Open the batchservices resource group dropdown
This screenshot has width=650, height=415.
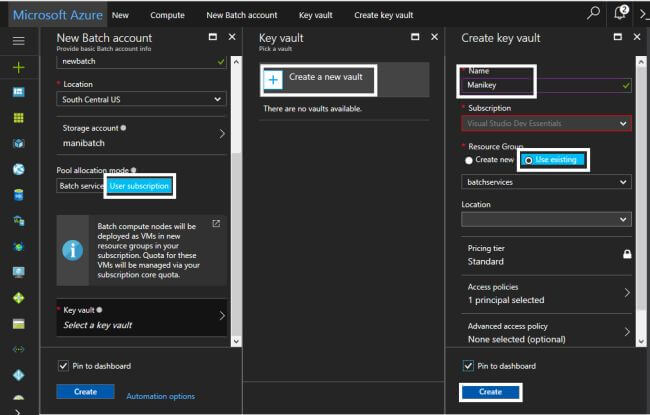pyautogui.click(x=546, y=182)
